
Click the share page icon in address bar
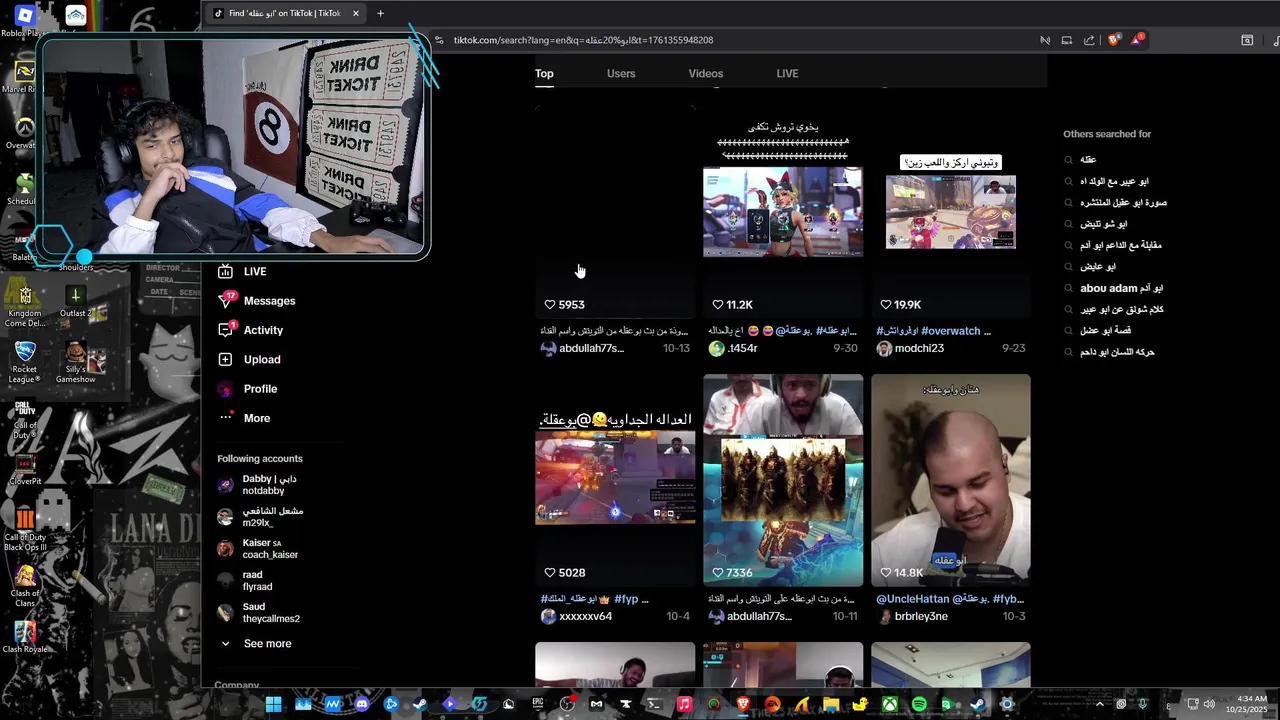1089,40
